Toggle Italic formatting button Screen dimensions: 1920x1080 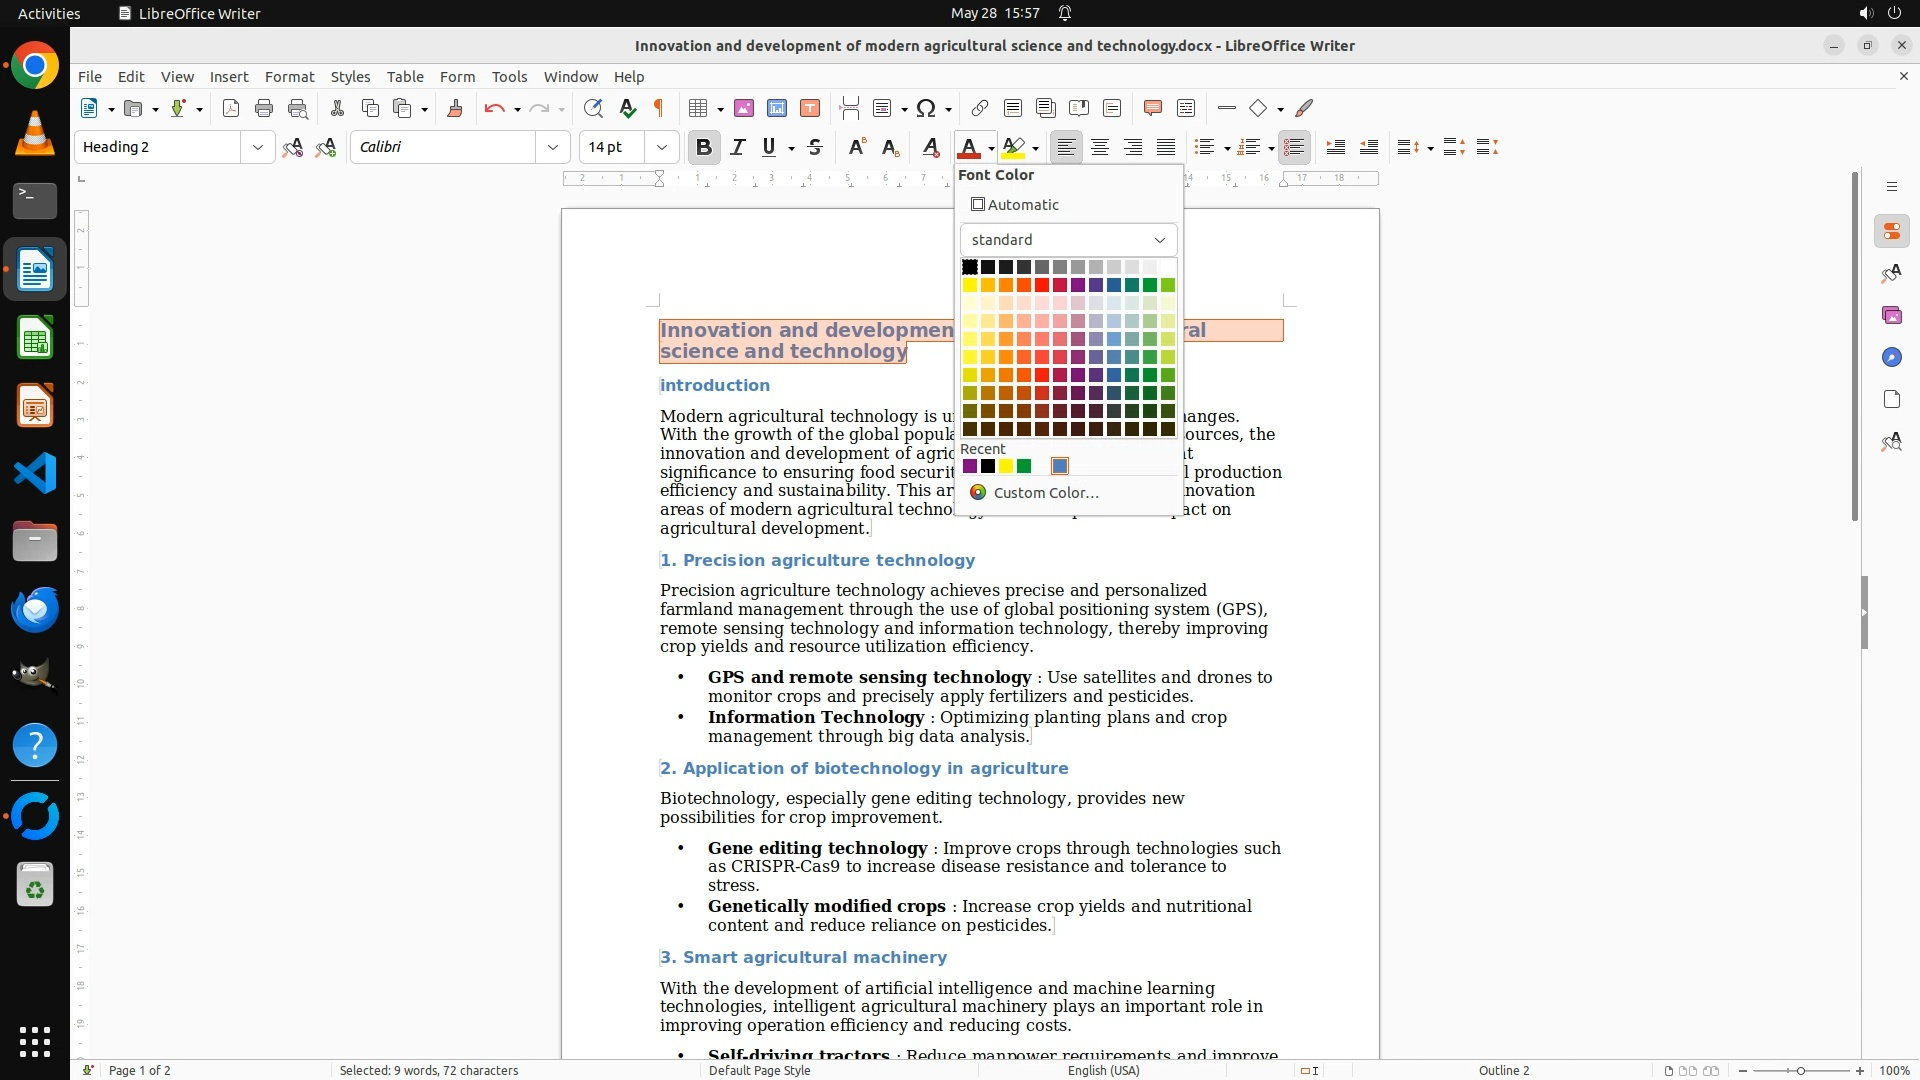(738, 147)
